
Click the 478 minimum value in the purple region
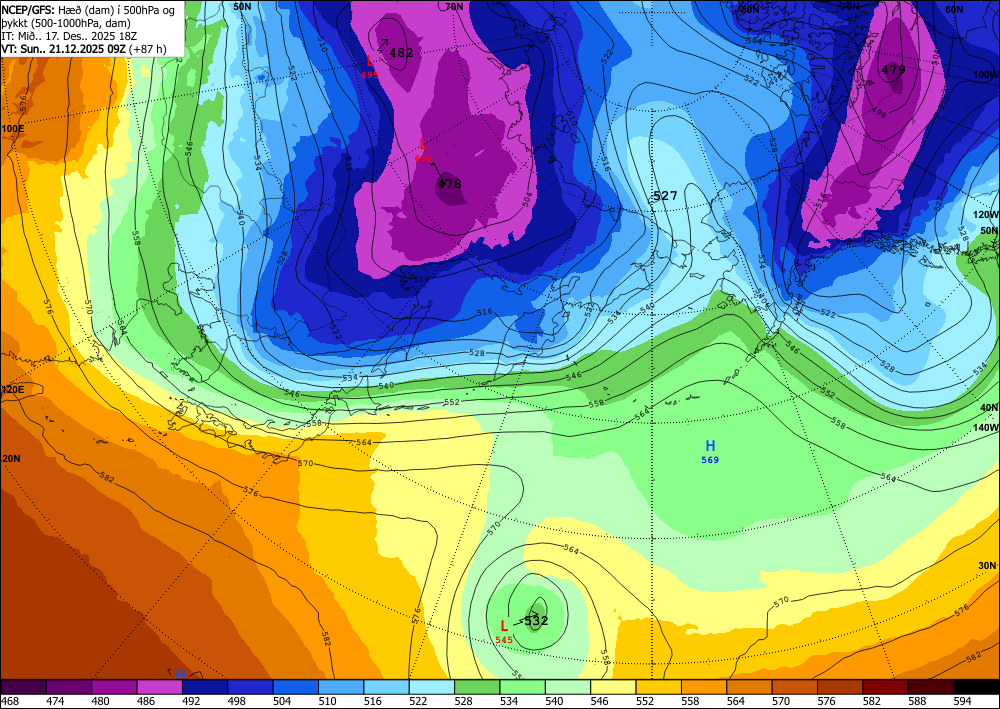tap(449, 184)
